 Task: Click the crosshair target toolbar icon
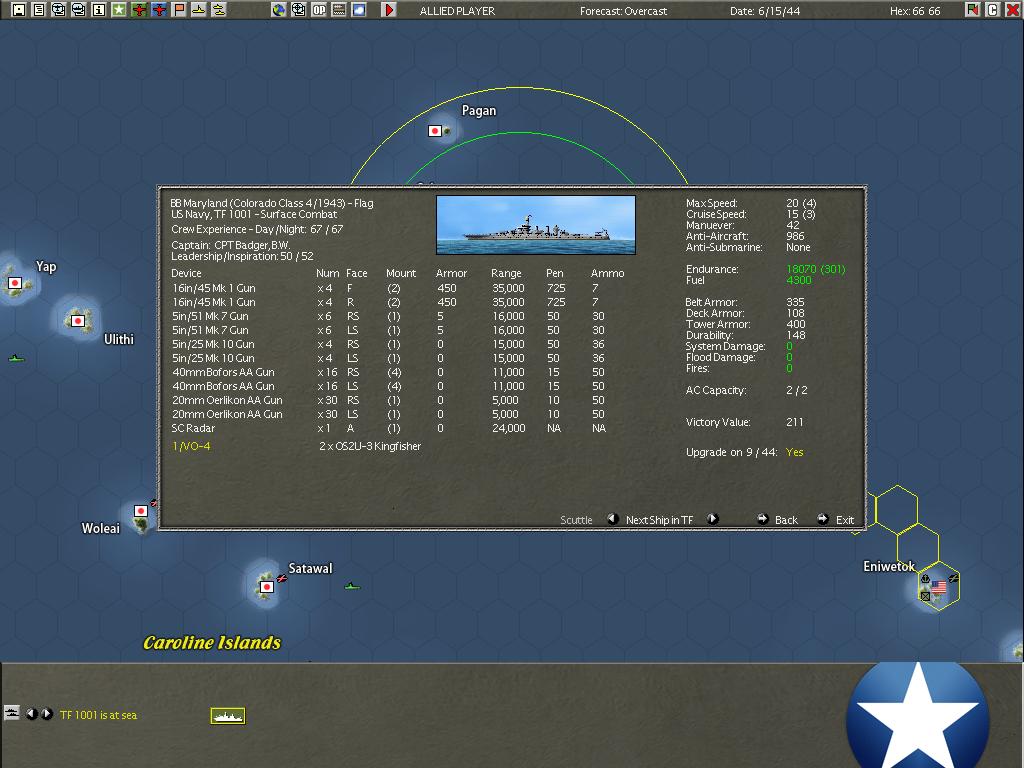[298, 10]
